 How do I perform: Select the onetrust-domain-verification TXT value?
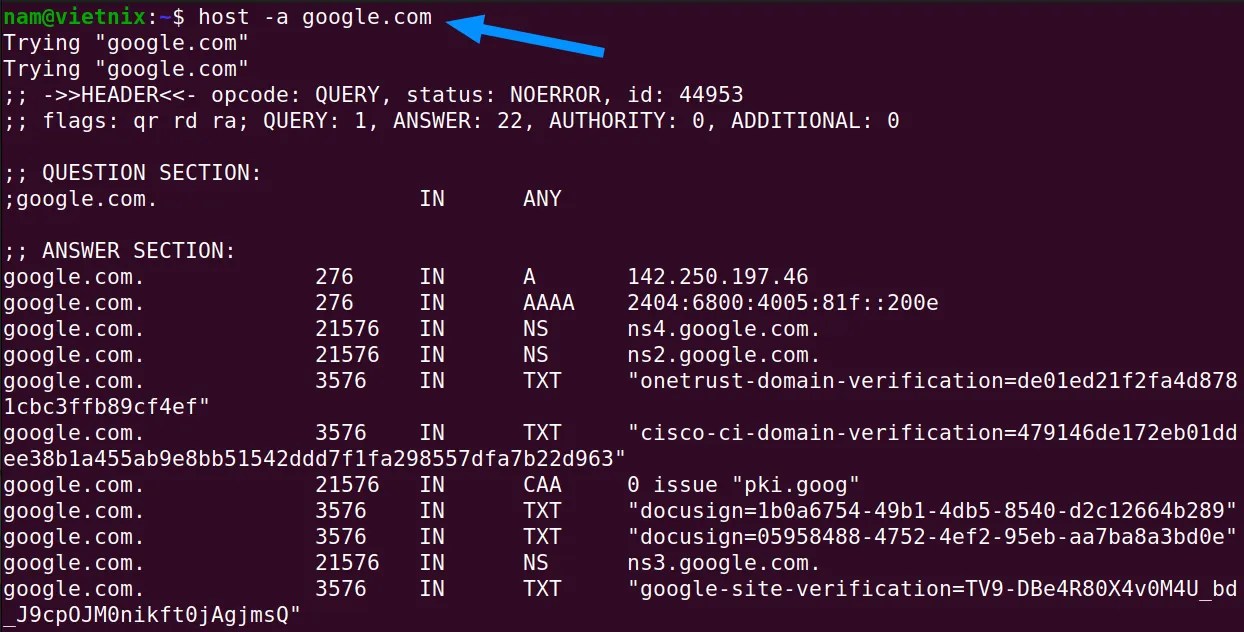pyautogui.click(x=932, y=381)
